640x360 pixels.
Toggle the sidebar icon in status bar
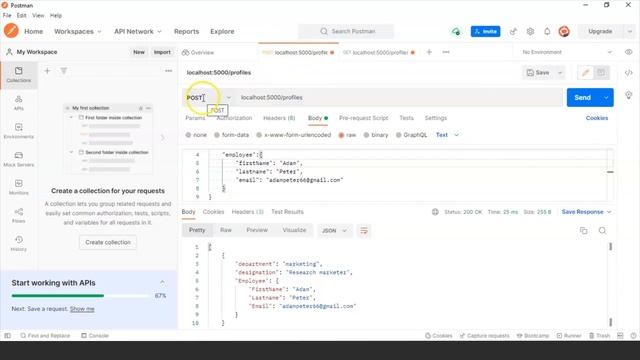(7, 336)
